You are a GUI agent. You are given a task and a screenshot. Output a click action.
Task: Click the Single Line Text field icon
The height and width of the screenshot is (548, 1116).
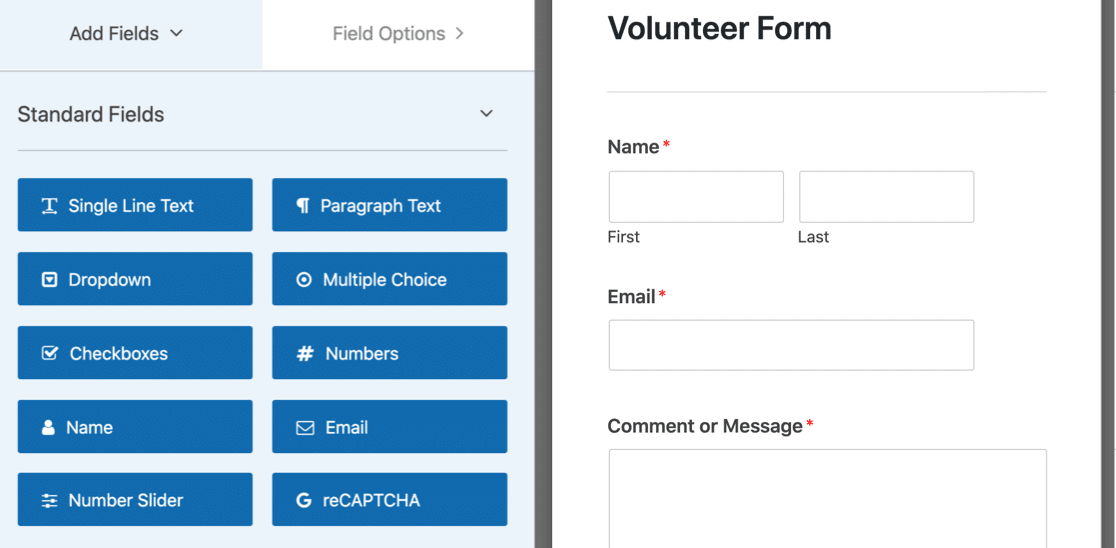click(x=49, y=206)
